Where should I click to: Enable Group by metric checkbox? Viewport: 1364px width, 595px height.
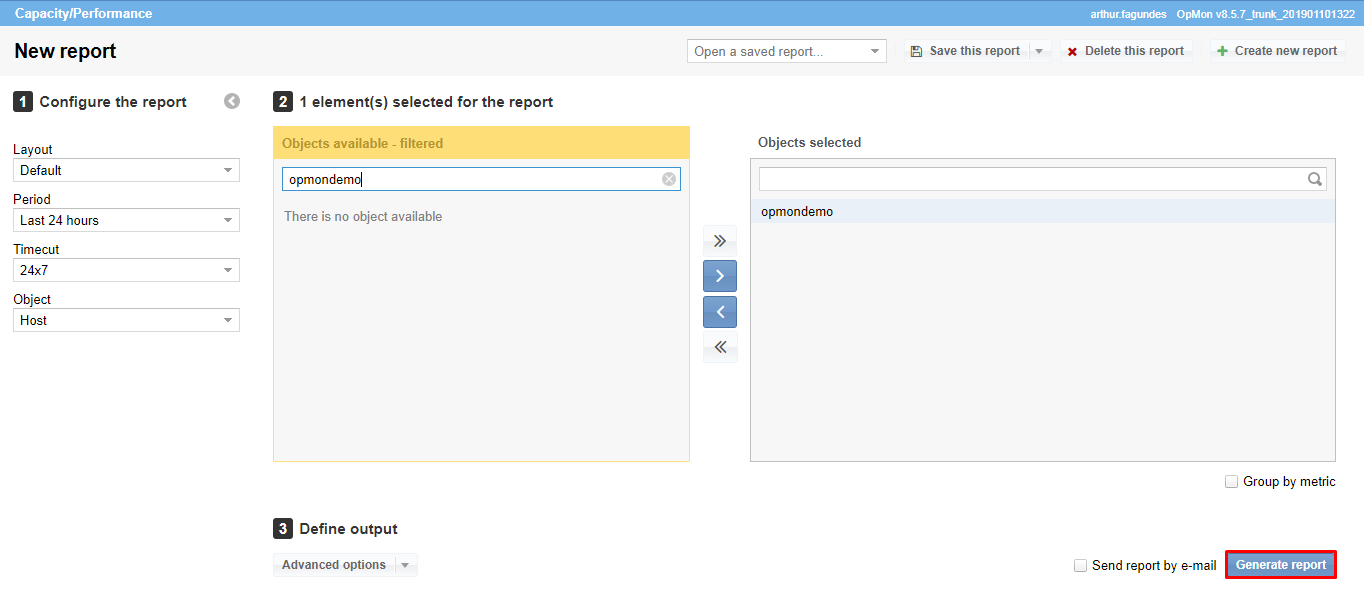tap(1231, 482)
